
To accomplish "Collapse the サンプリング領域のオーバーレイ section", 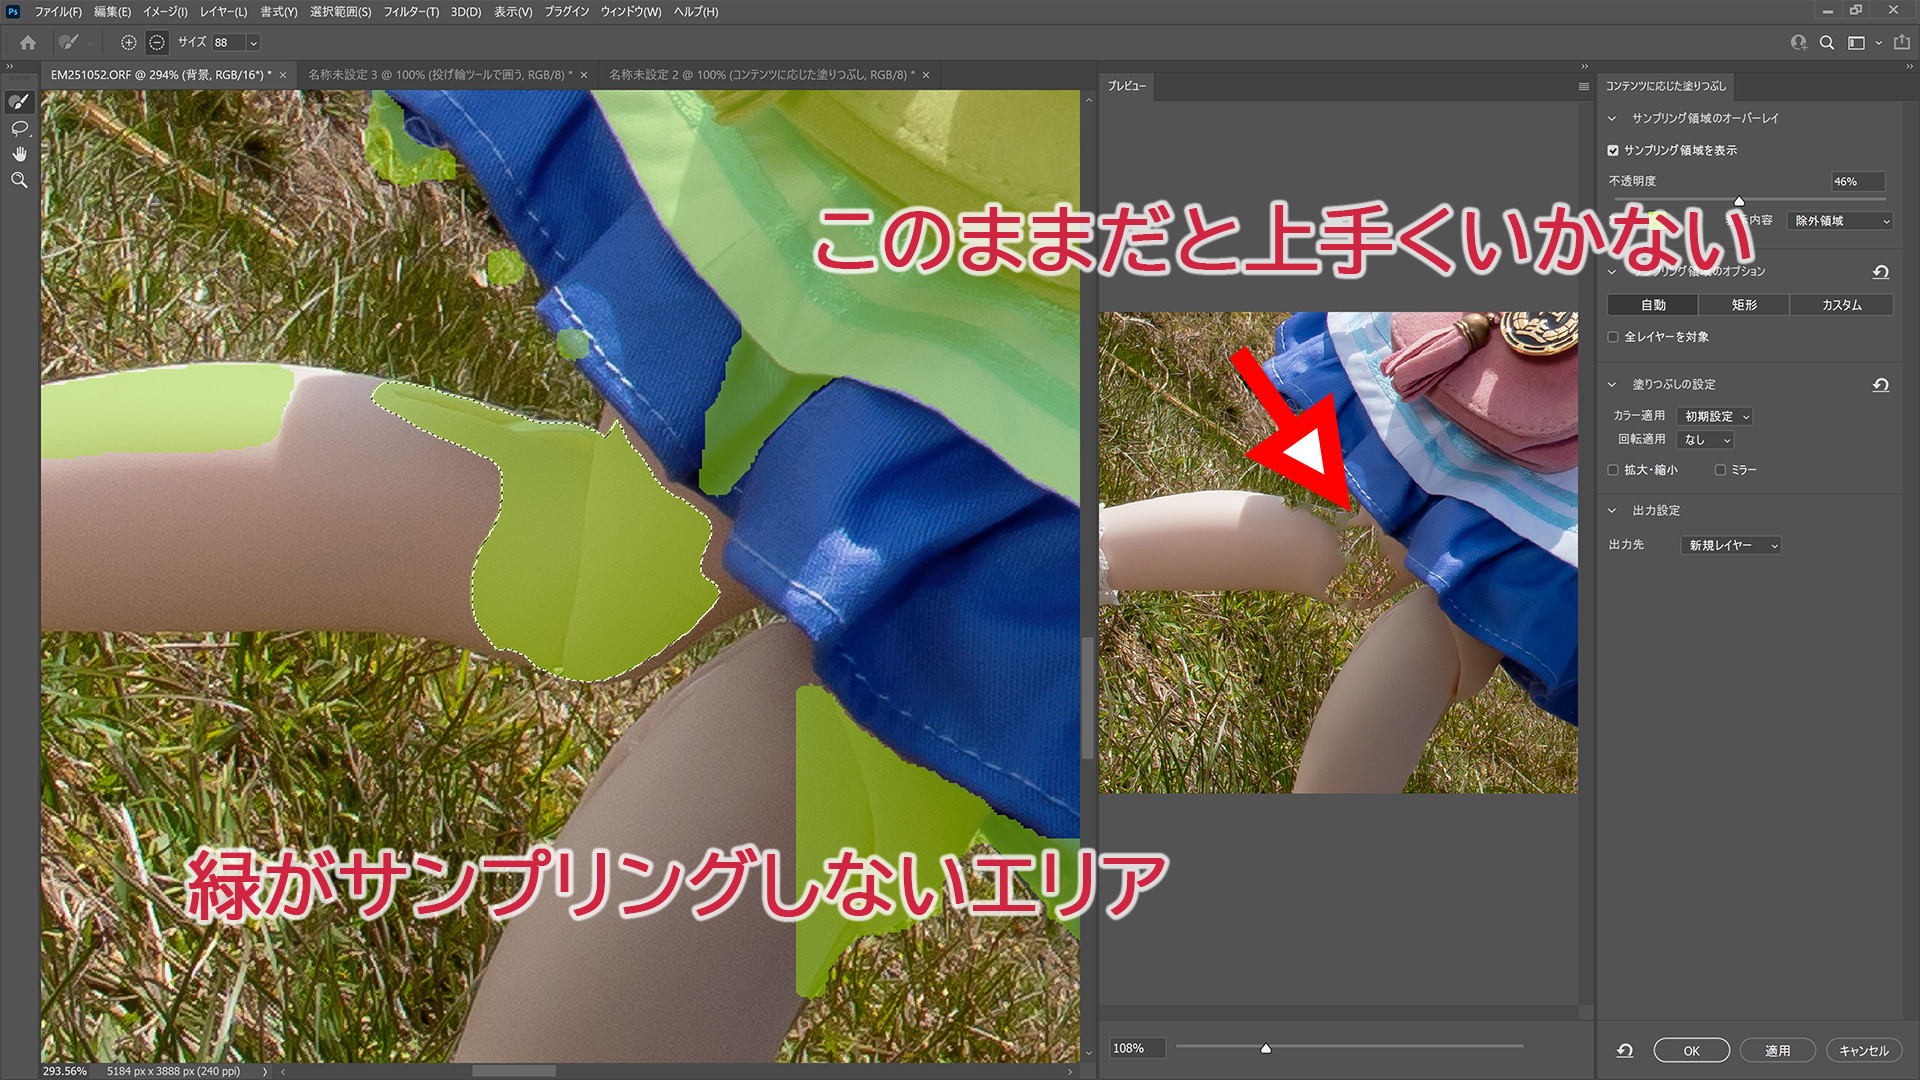I will coord(1612,118).
